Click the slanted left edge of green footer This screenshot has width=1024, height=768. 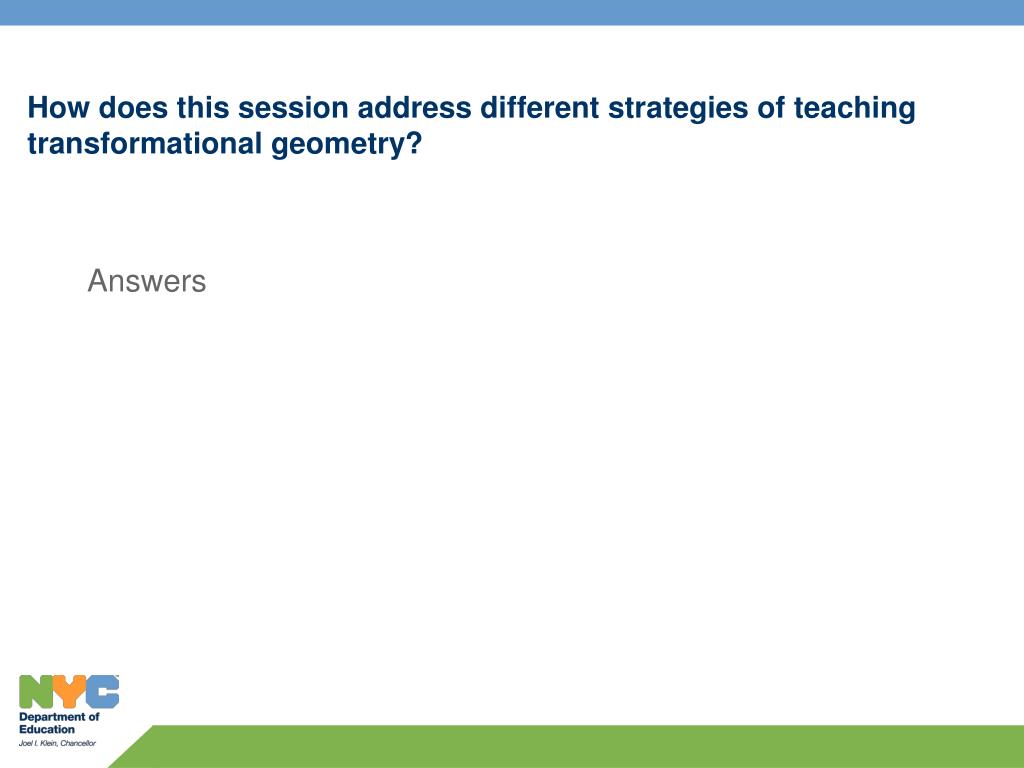pos(131,746)
